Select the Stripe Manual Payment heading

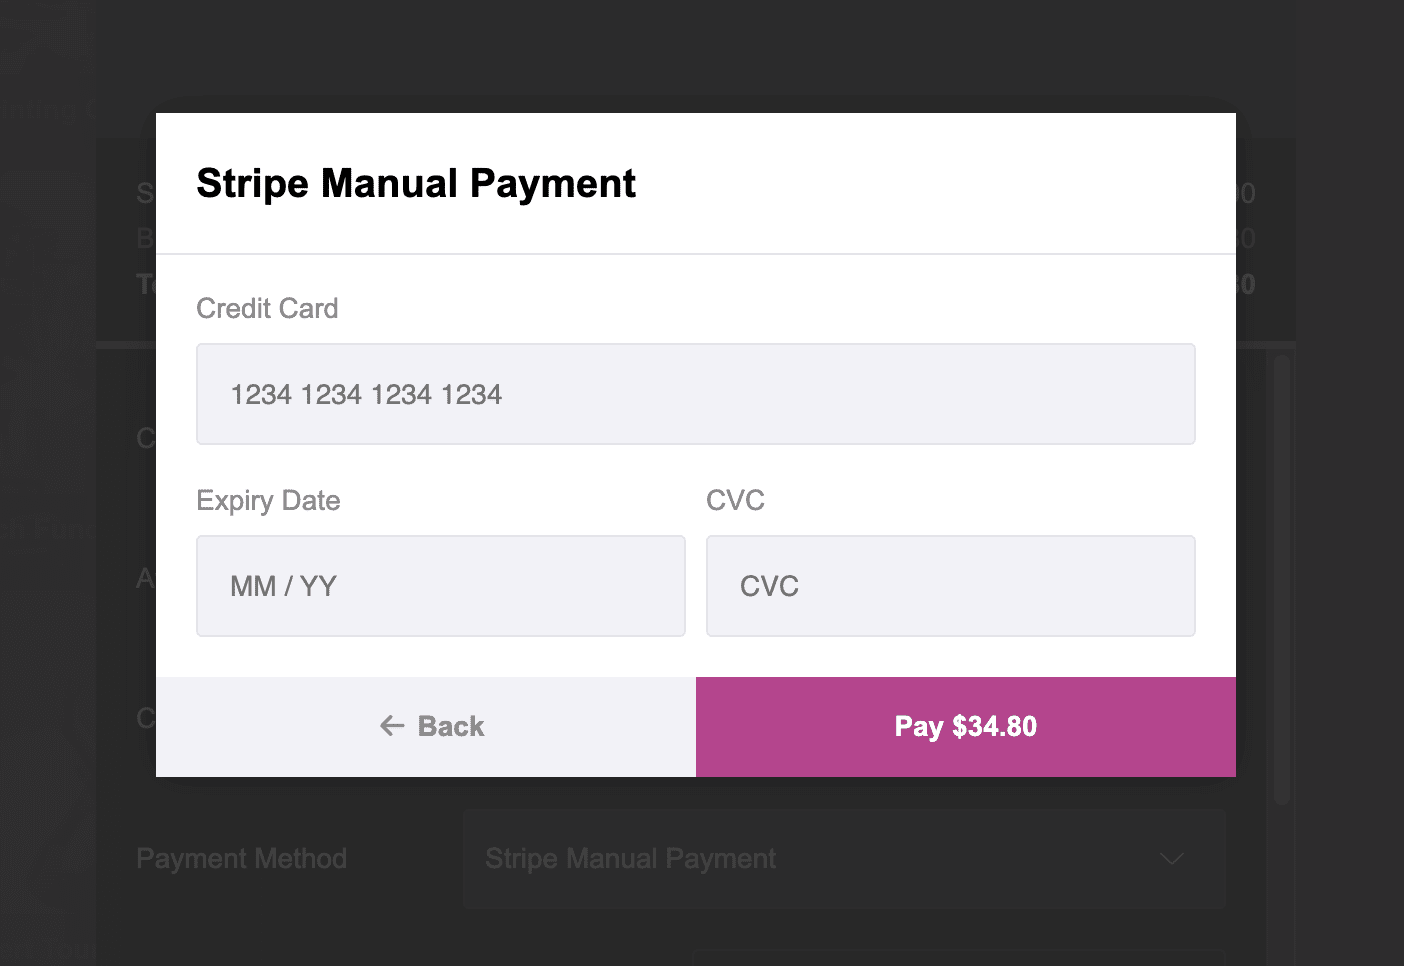click(x=415, y=183)
